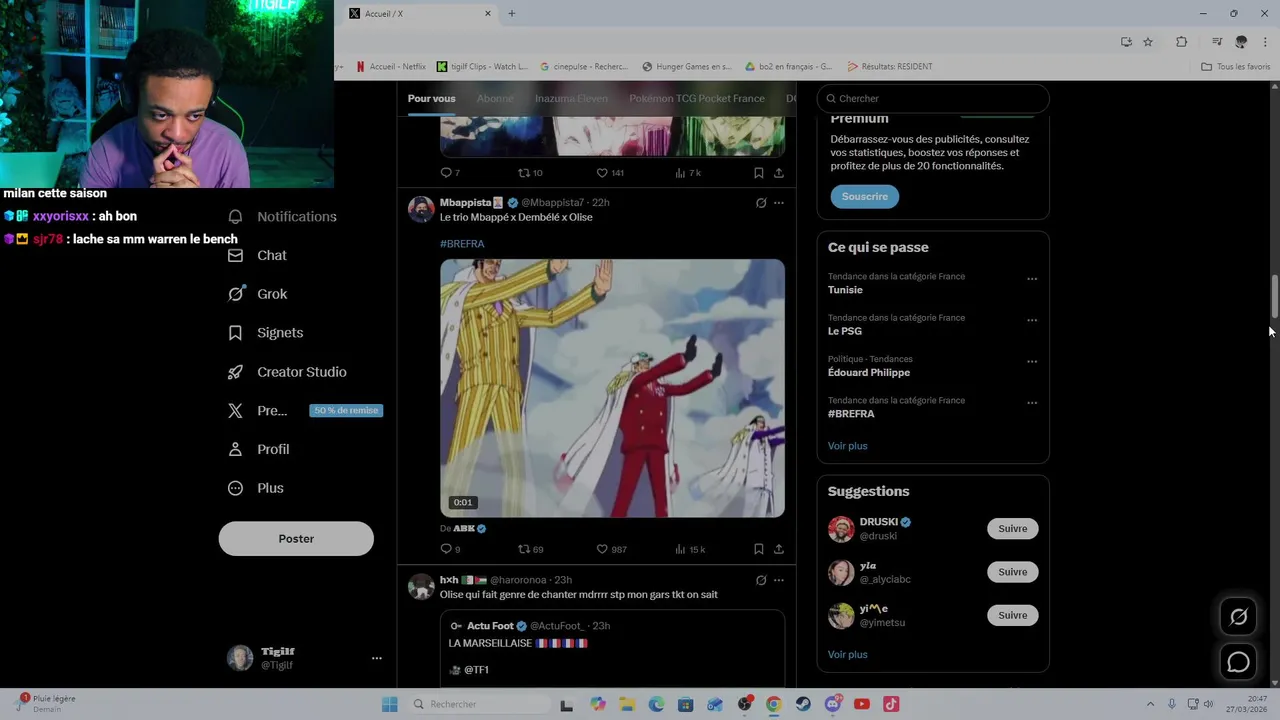Open the Chat envelope icon in sidebar
The image size is (1280, 720).
coord(235,255)
